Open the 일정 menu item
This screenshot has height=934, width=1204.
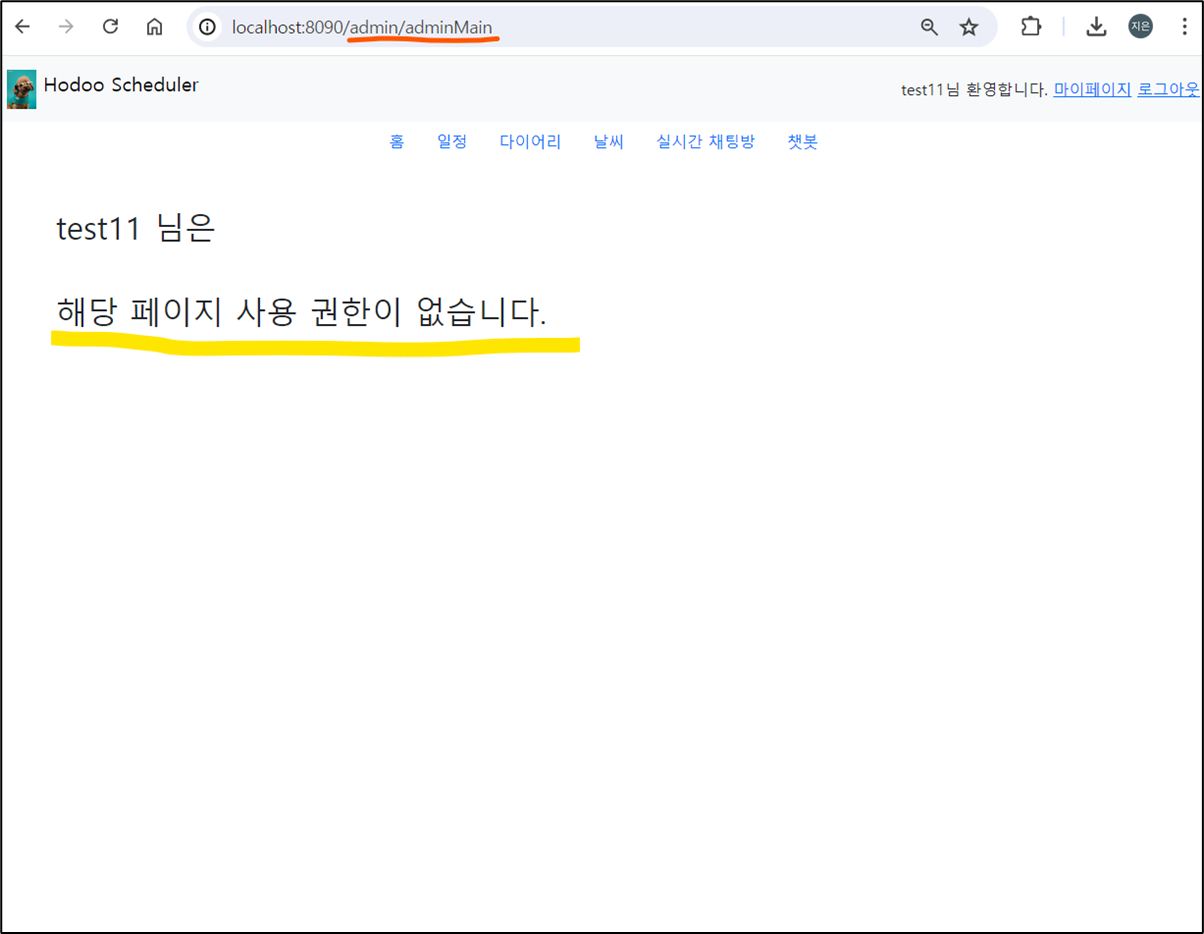pyautogui.click(x=452, y=142)
